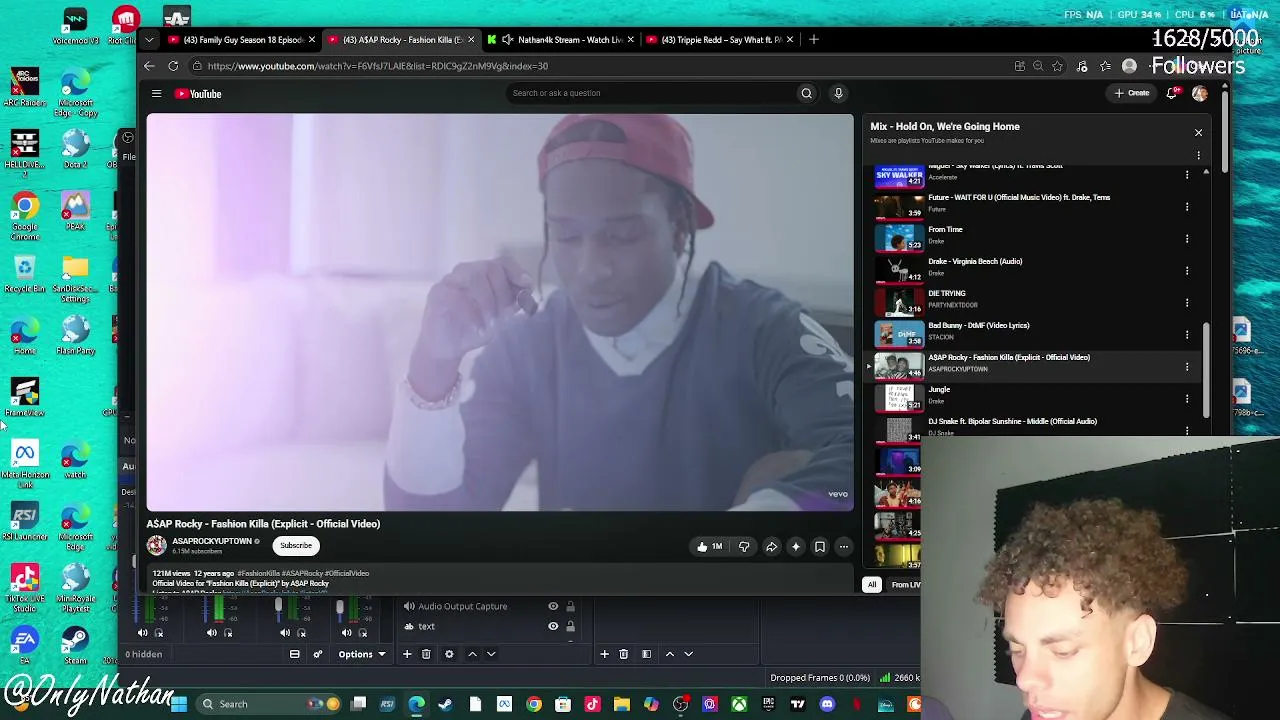Adjust the third OBS mixer volume fader

[279, 606]
